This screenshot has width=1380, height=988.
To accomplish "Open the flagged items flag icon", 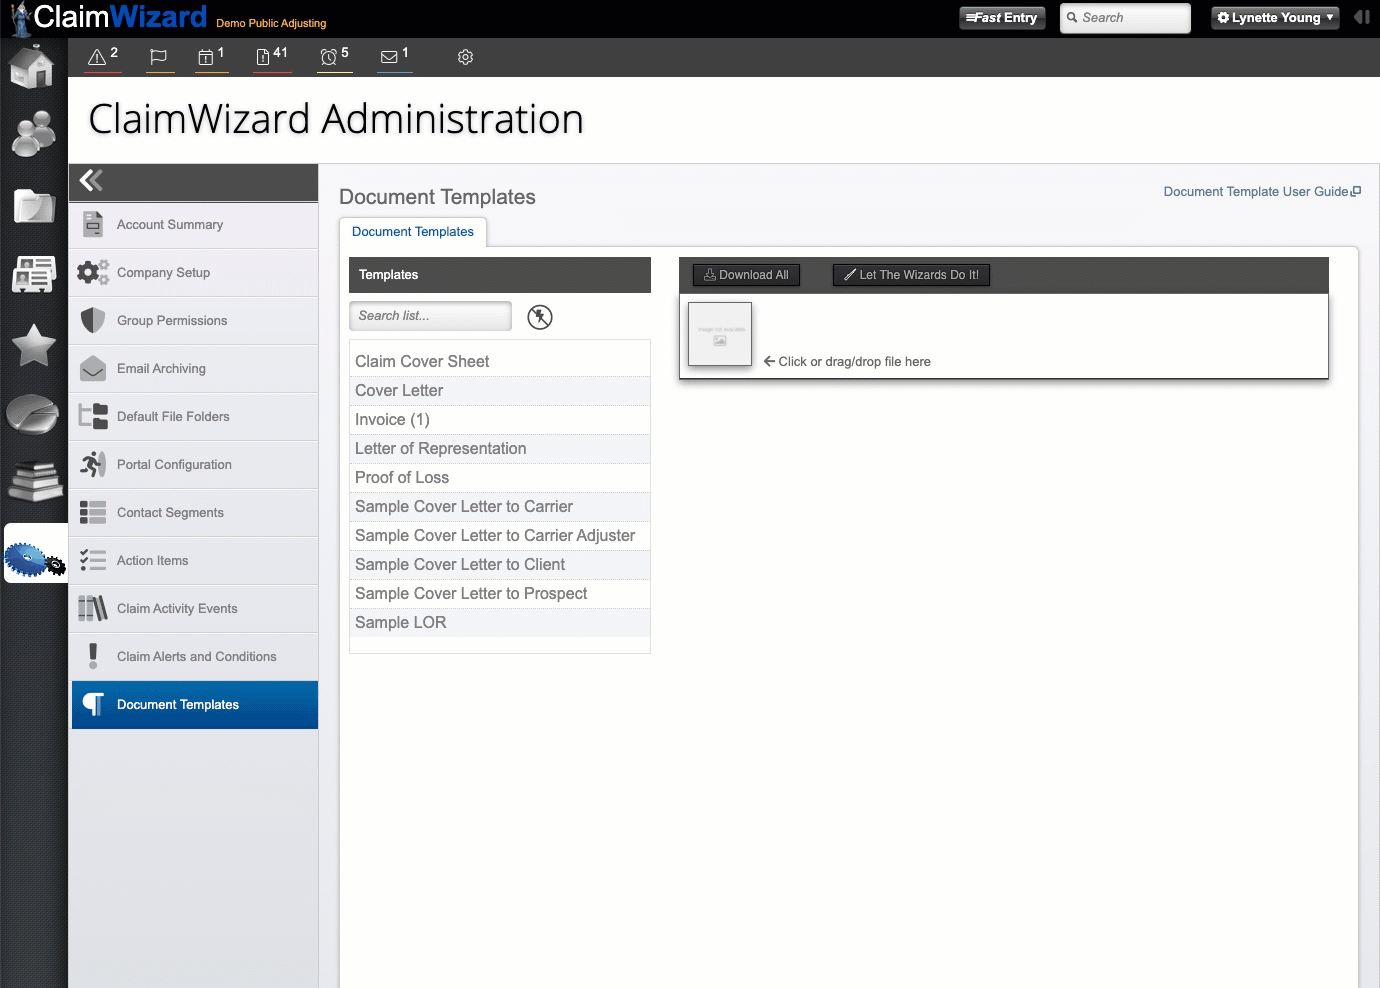I will [158, 57].
